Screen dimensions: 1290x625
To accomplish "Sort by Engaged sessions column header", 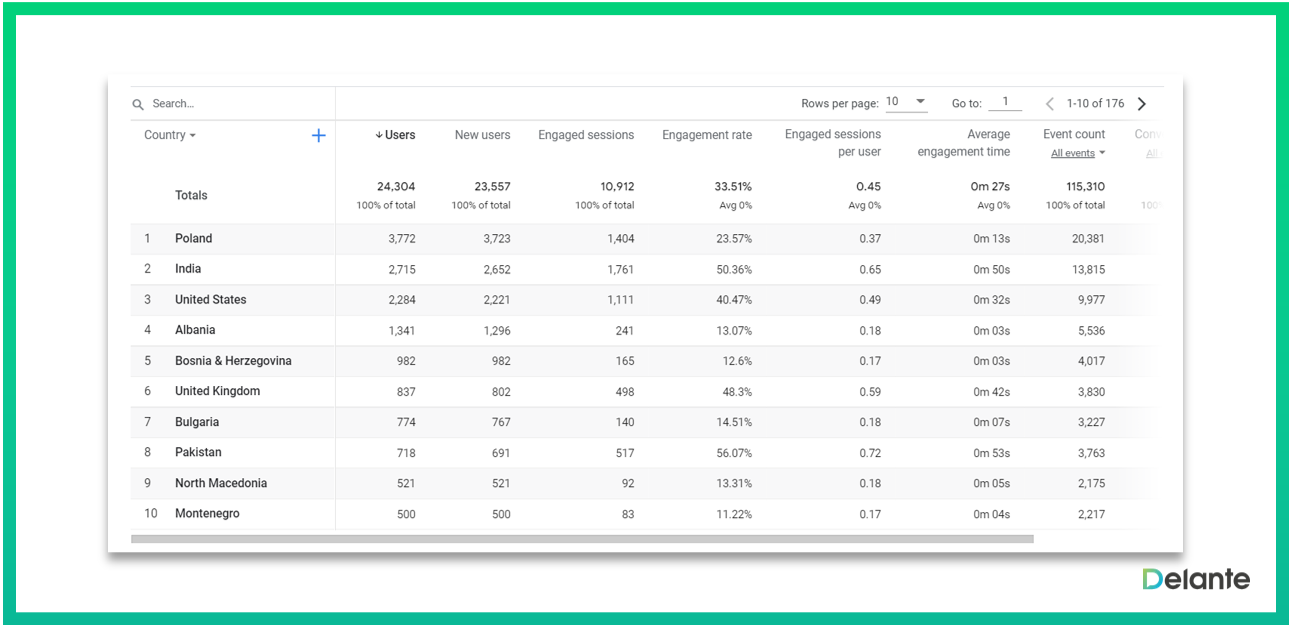I will tap(586, 135).
